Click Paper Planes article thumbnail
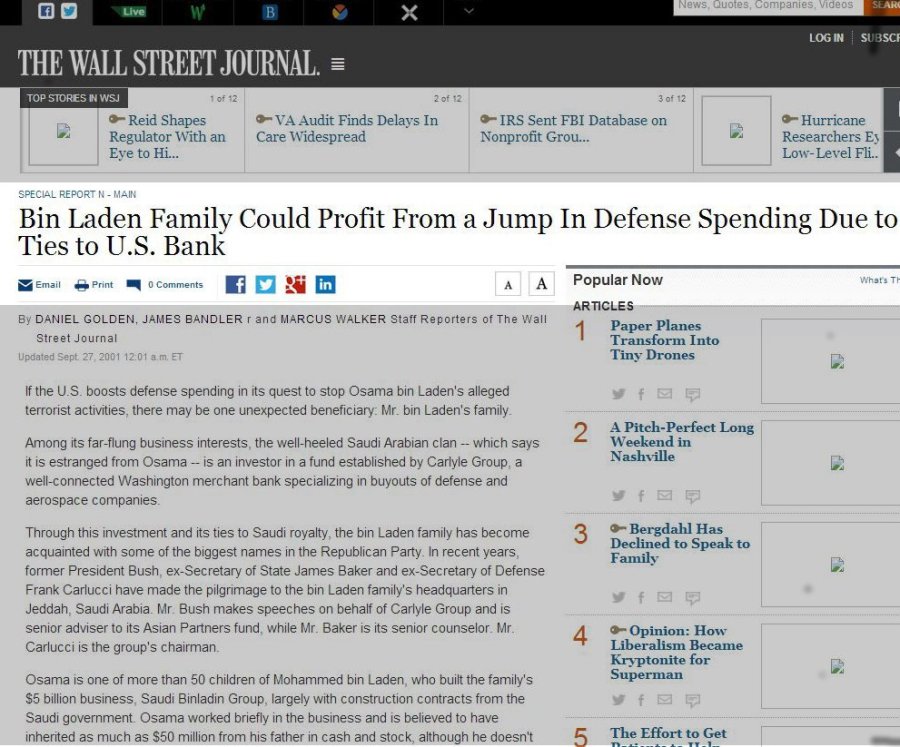Viewport: 900px width, 747px height. 830,361
